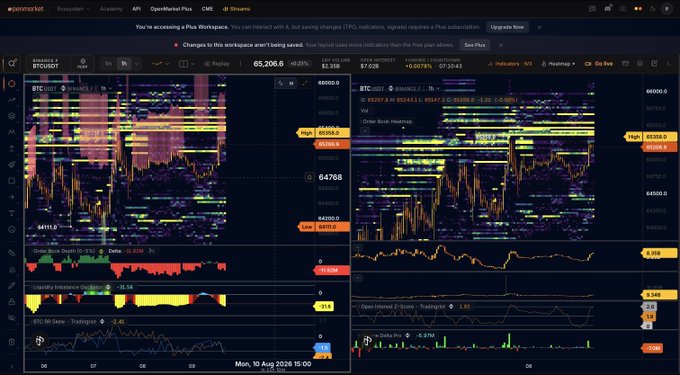Select the text annotation tool
This screenshot has height=375, width=680.
12,213
